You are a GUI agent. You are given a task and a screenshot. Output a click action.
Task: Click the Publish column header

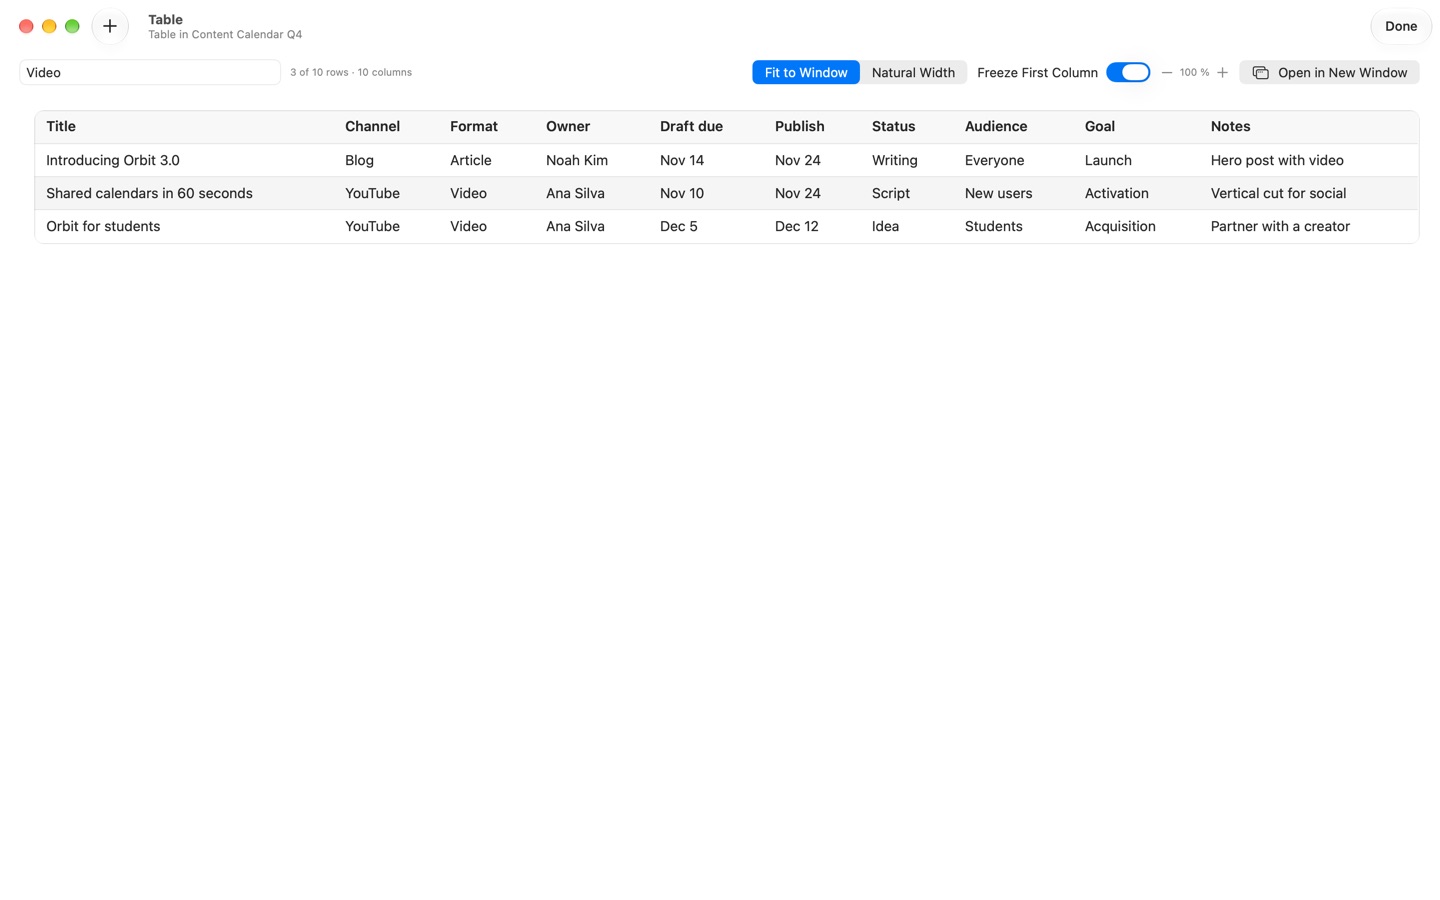tap(800, 126)
